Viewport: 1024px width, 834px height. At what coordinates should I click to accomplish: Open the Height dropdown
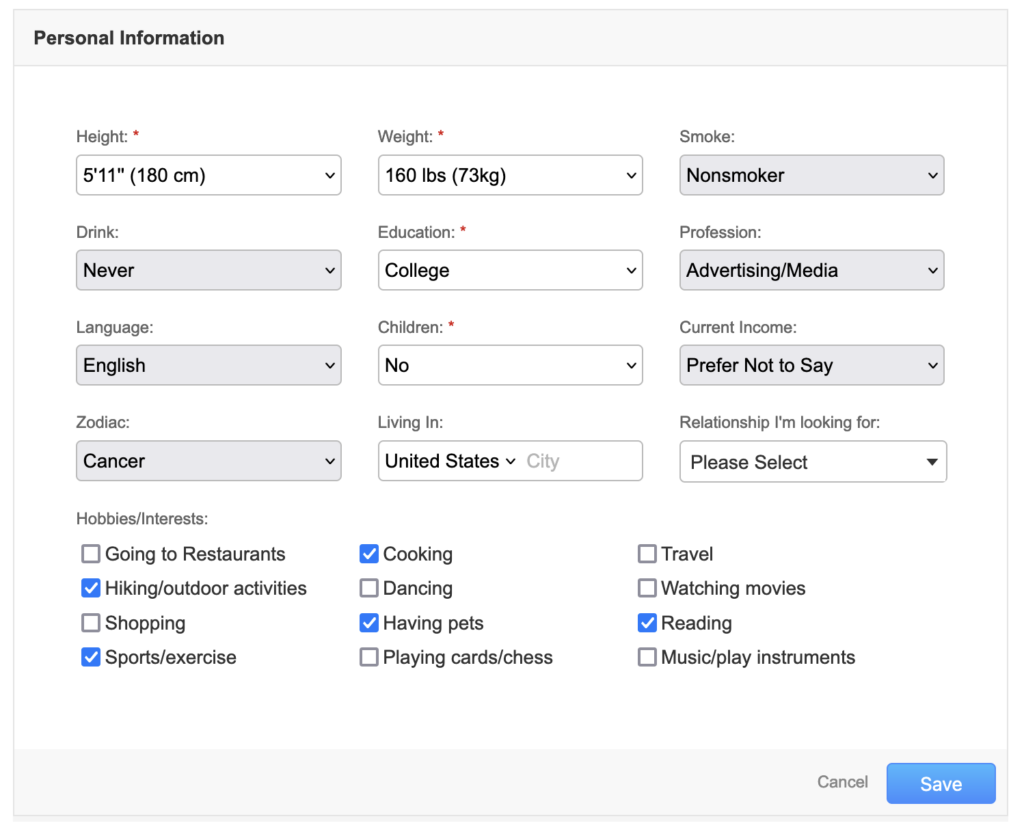(208, 175)
